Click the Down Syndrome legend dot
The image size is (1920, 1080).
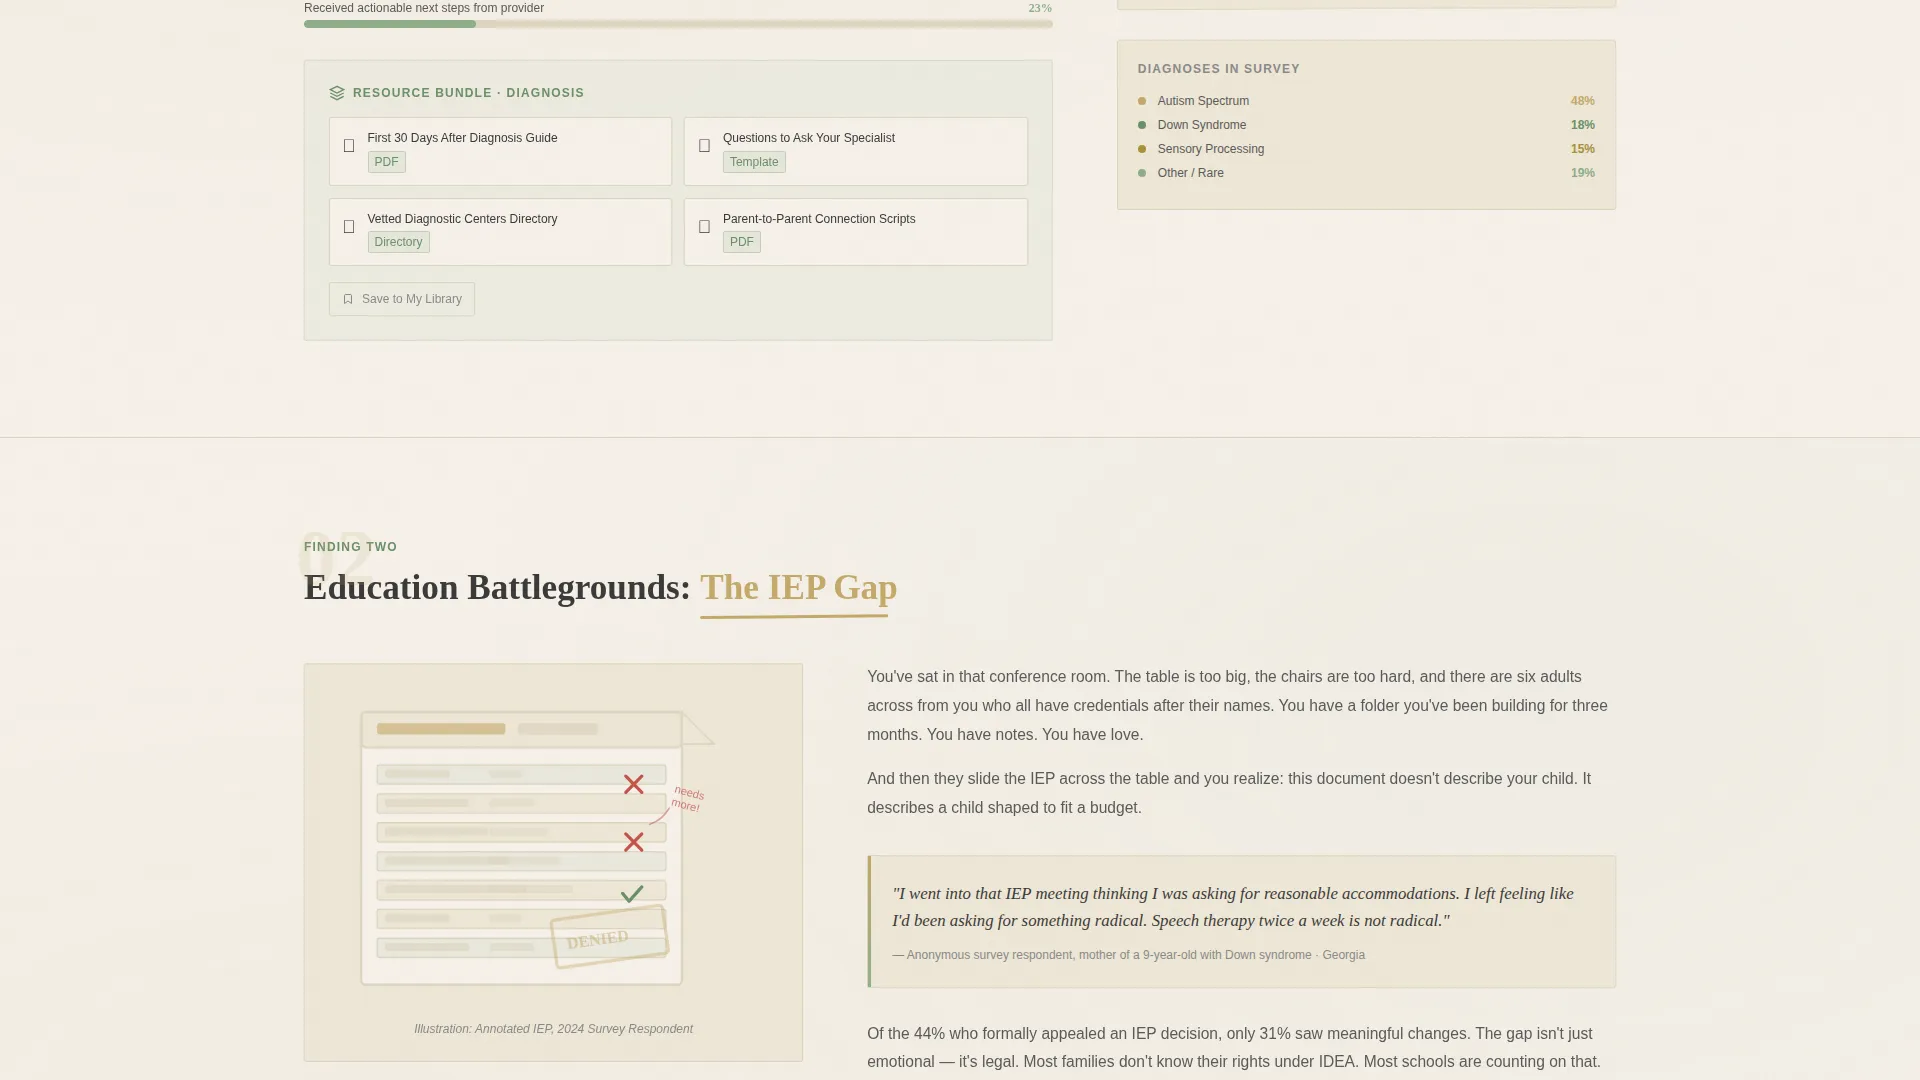coord(1142,125)
